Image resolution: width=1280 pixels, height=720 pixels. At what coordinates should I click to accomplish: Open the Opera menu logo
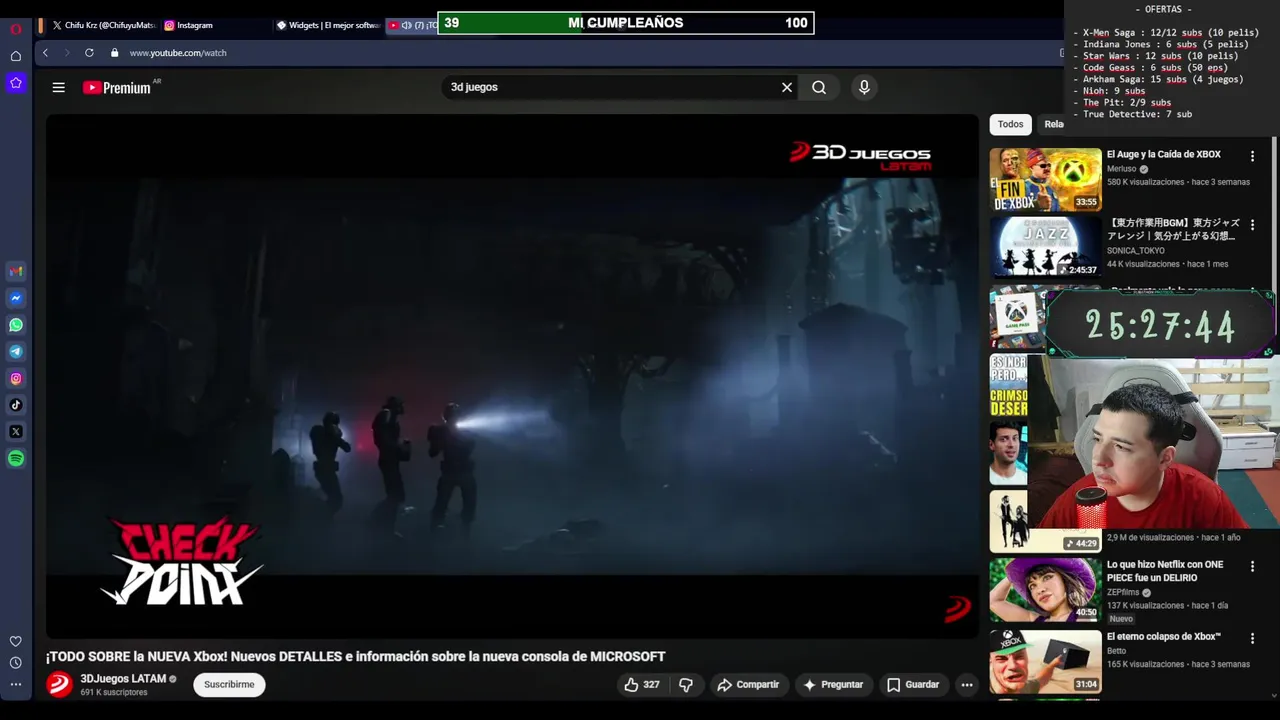pyautogui.click(x=16, y=28)
